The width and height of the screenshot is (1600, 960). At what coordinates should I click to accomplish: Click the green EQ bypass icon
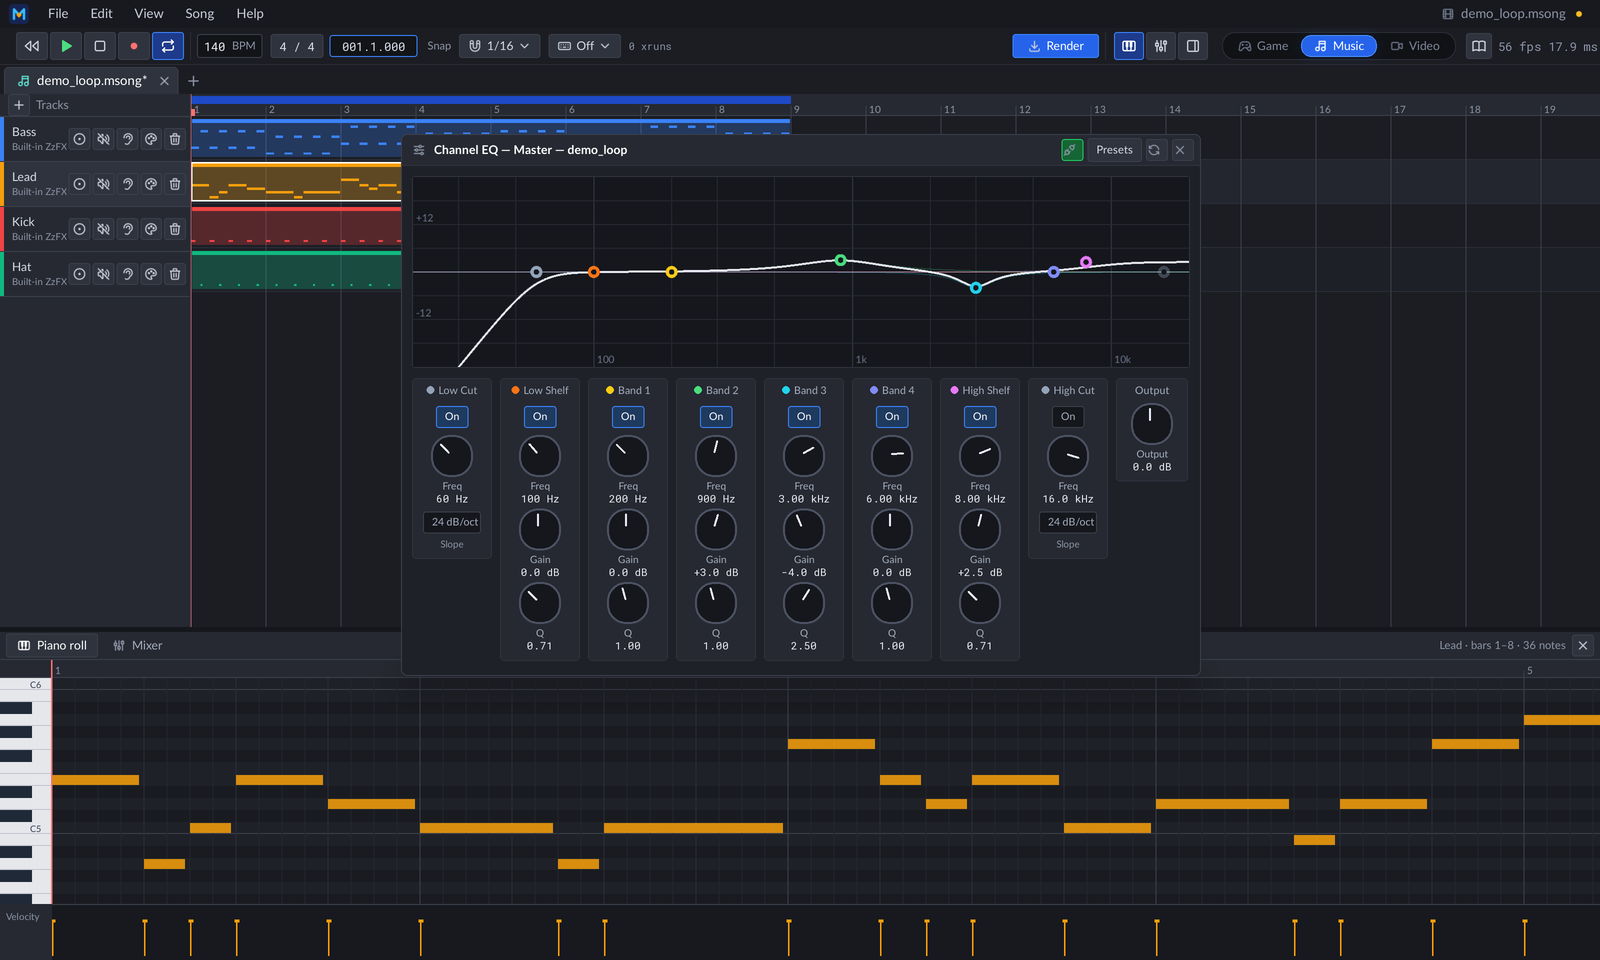pyautogui.click(x=1071, y=150)
